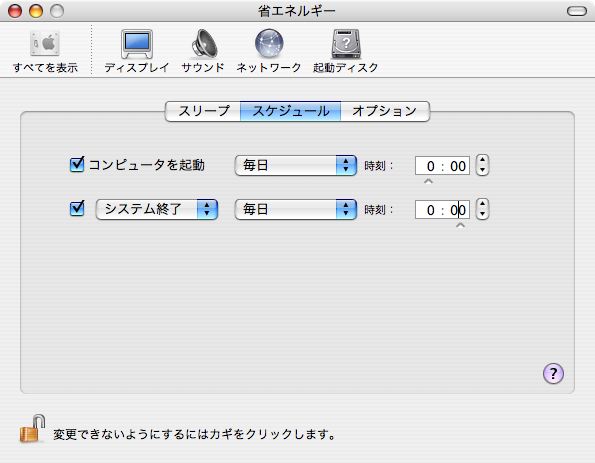Click the startup time field showing 0:00

tap(442, 166)
